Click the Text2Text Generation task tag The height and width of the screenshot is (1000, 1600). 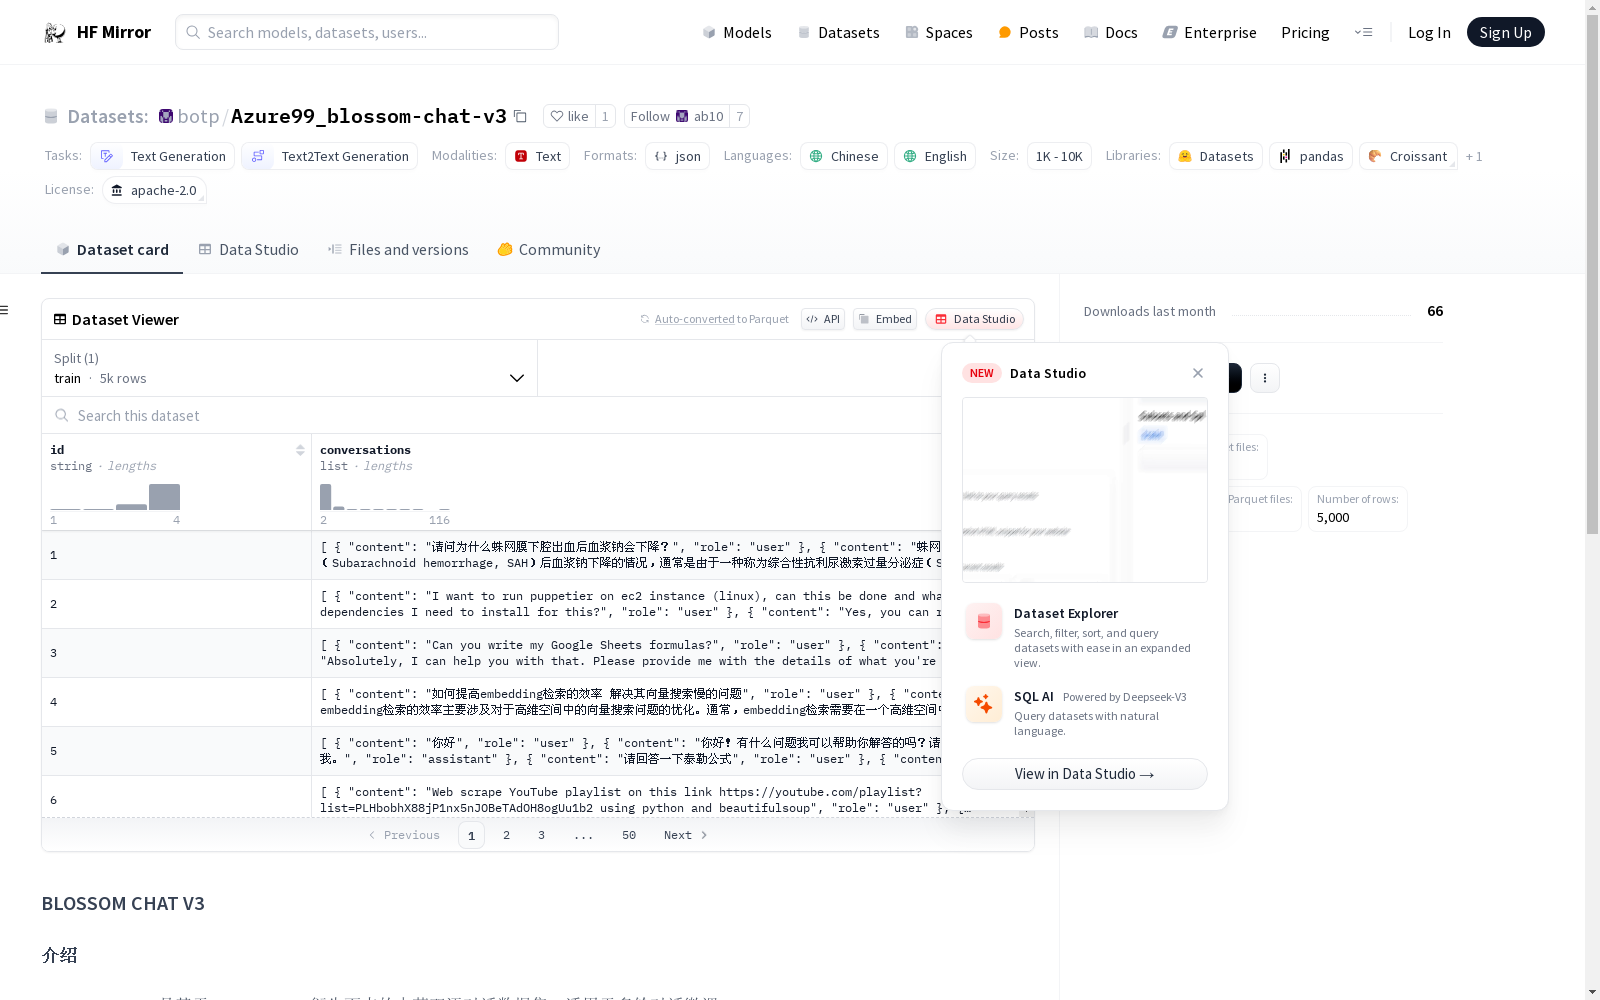[330, 156]
